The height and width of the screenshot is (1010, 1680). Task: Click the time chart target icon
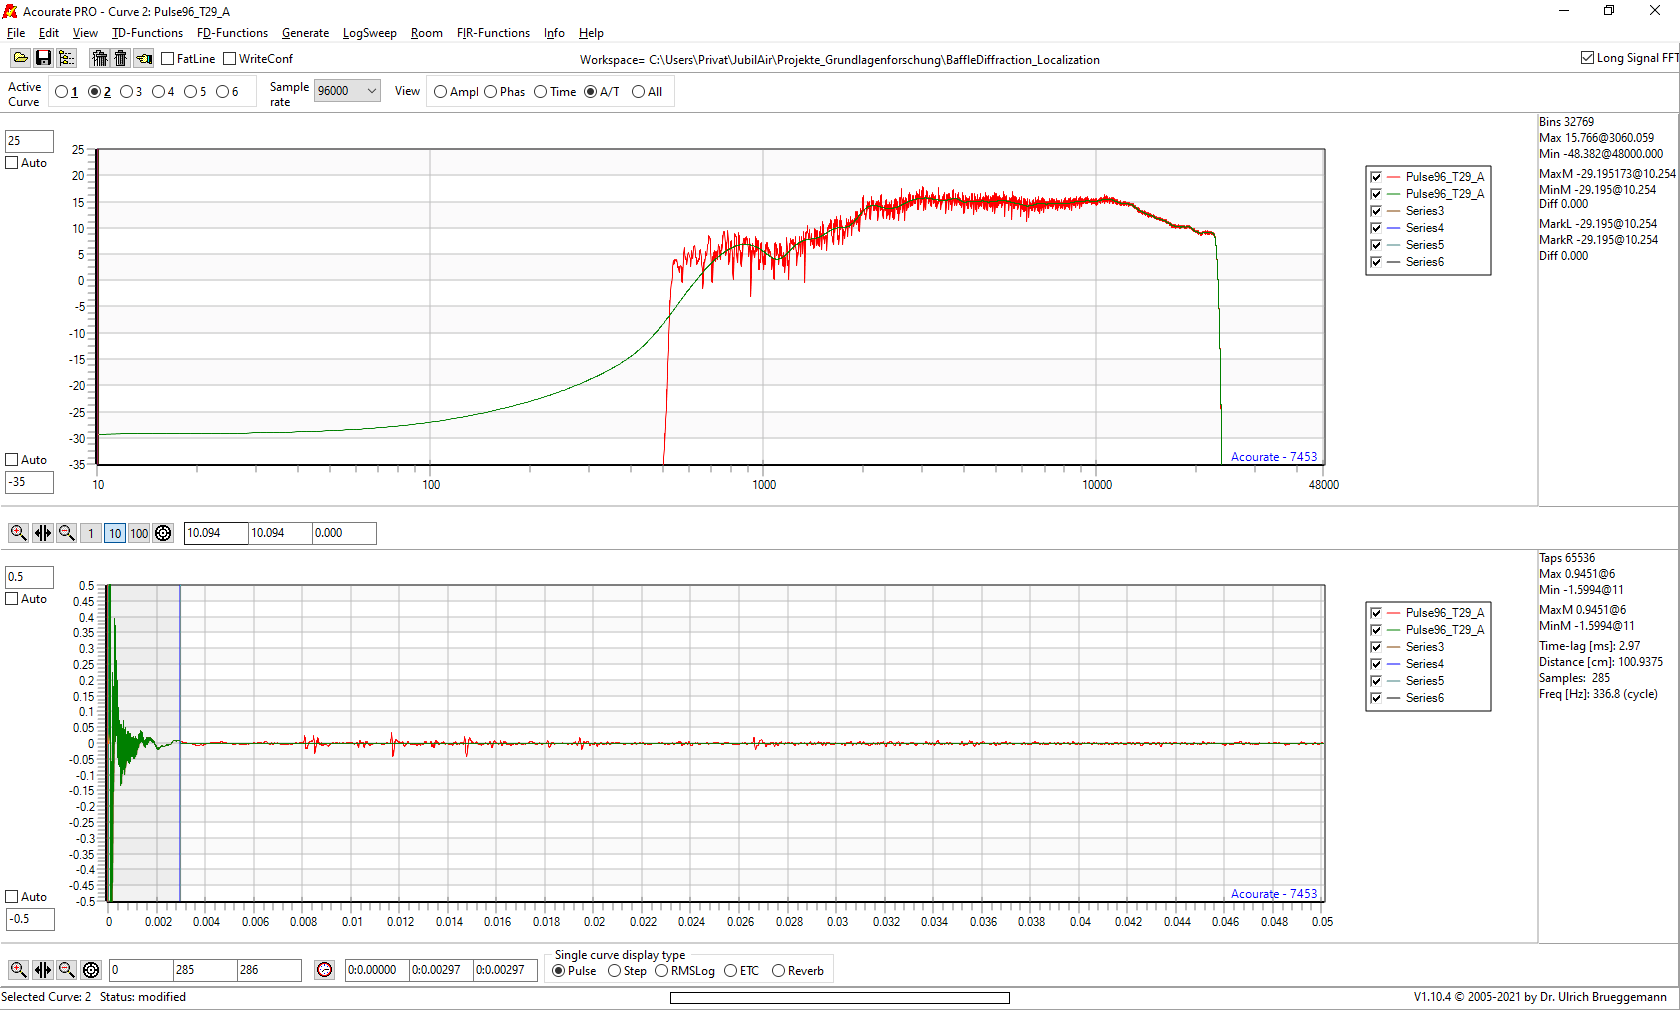[x=91, y=970]
